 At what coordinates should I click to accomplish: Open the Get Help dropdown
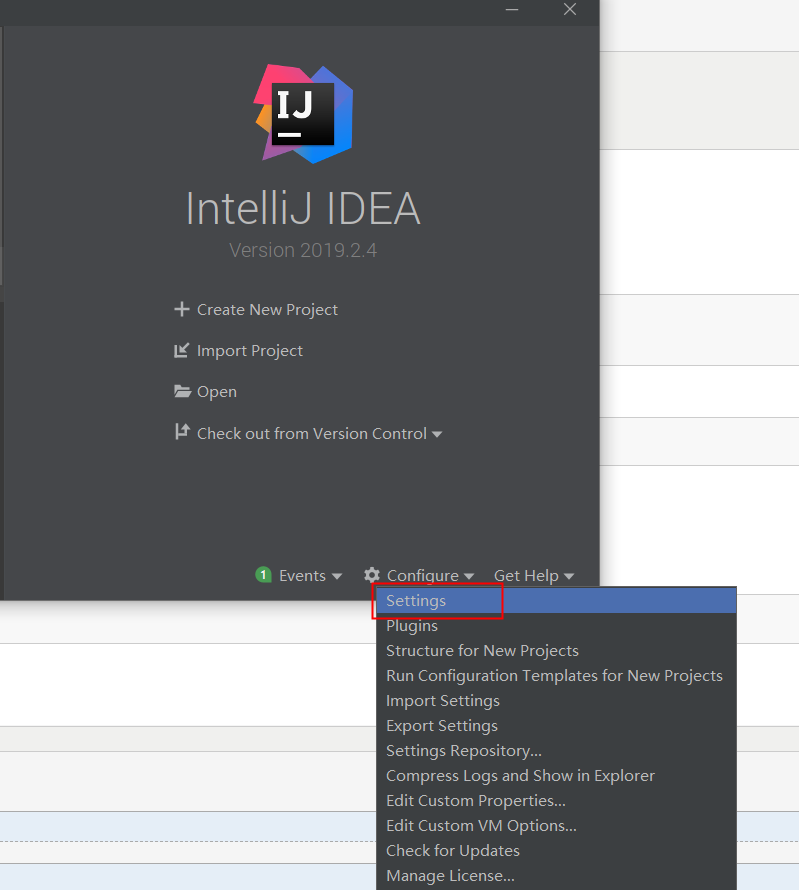click(534, 576)
